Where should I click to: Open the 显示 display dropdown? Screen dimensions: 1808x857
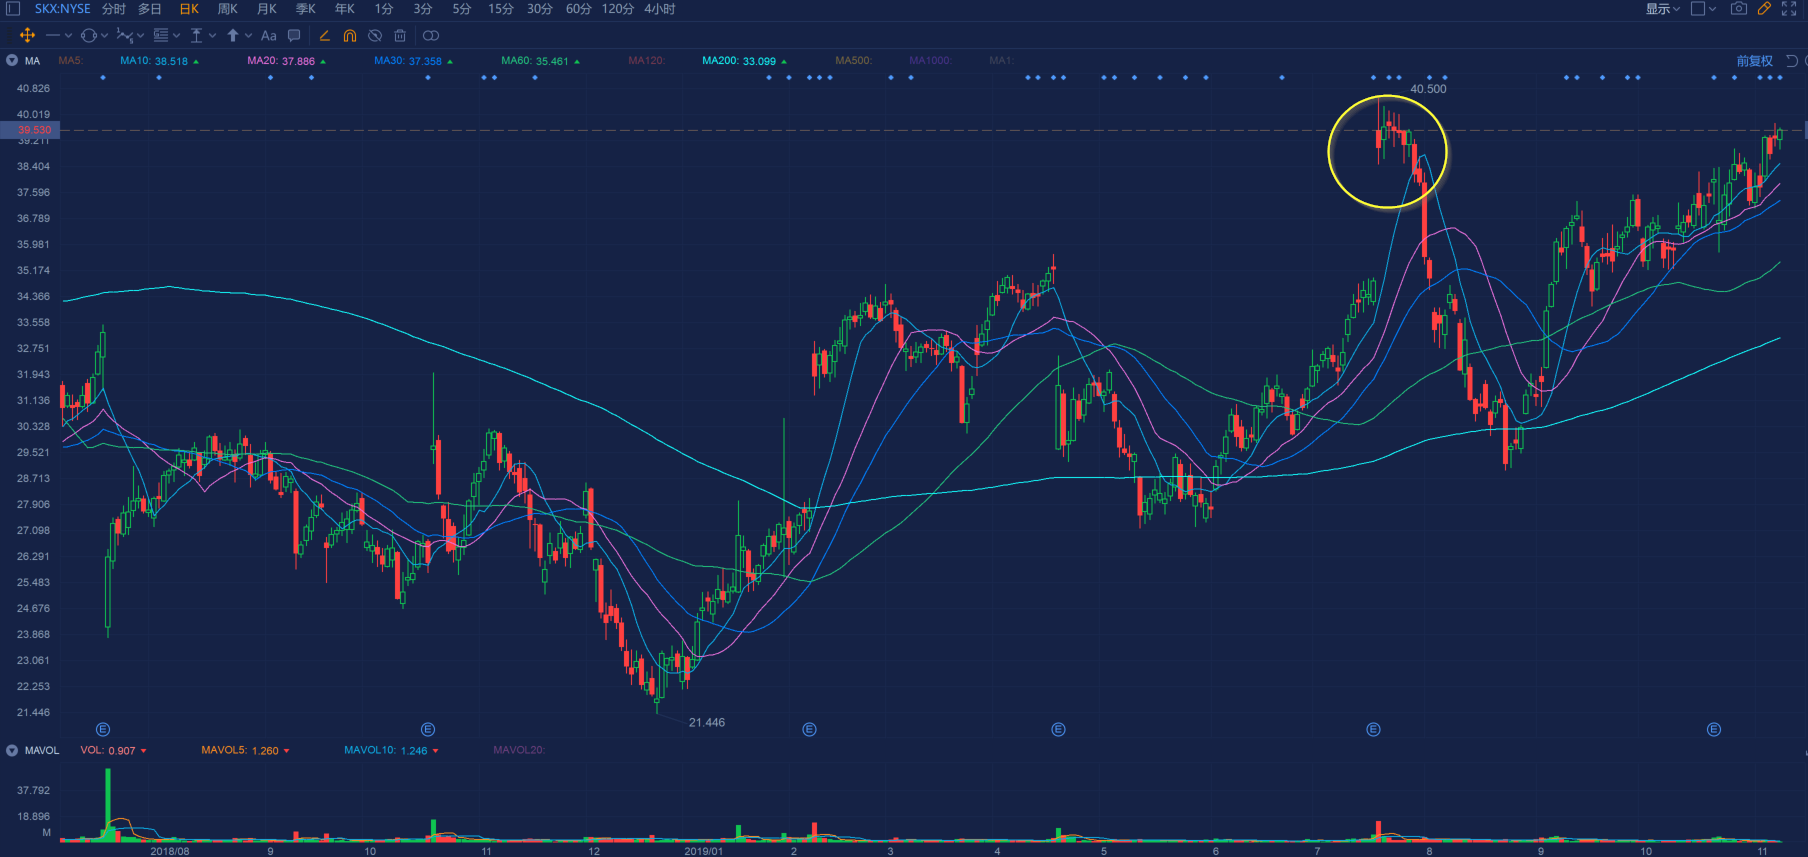[1662, 9]
